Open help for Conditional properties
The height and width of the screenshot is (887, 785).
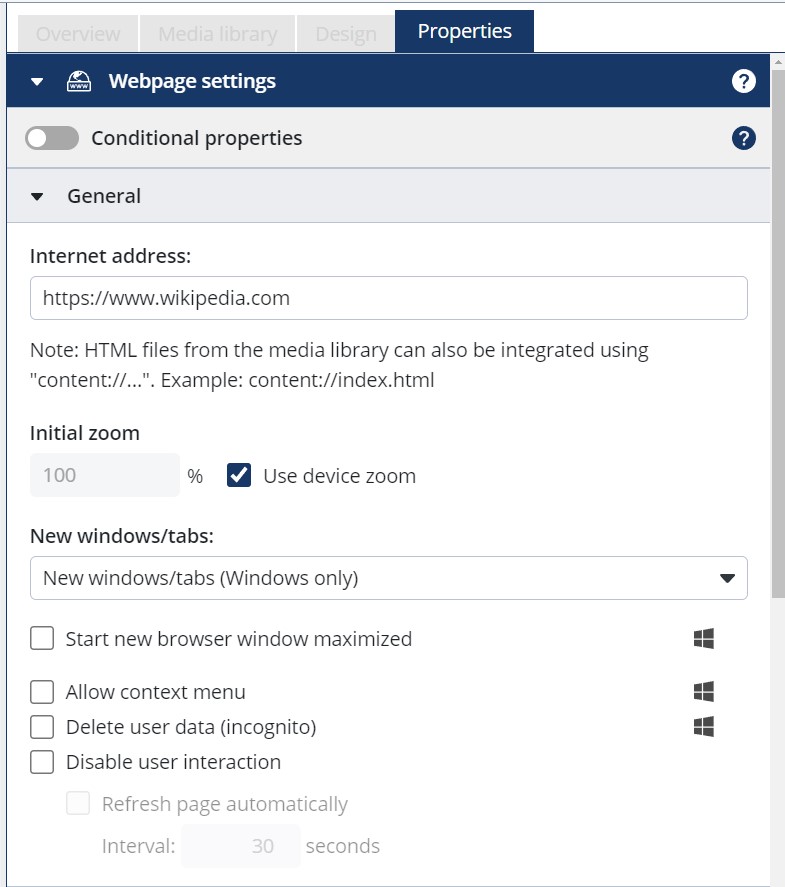743,137
